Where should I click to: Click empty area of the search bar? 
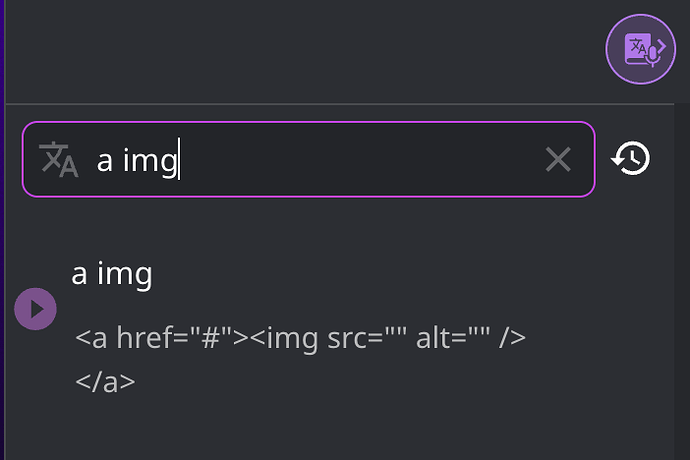point(361,159)
